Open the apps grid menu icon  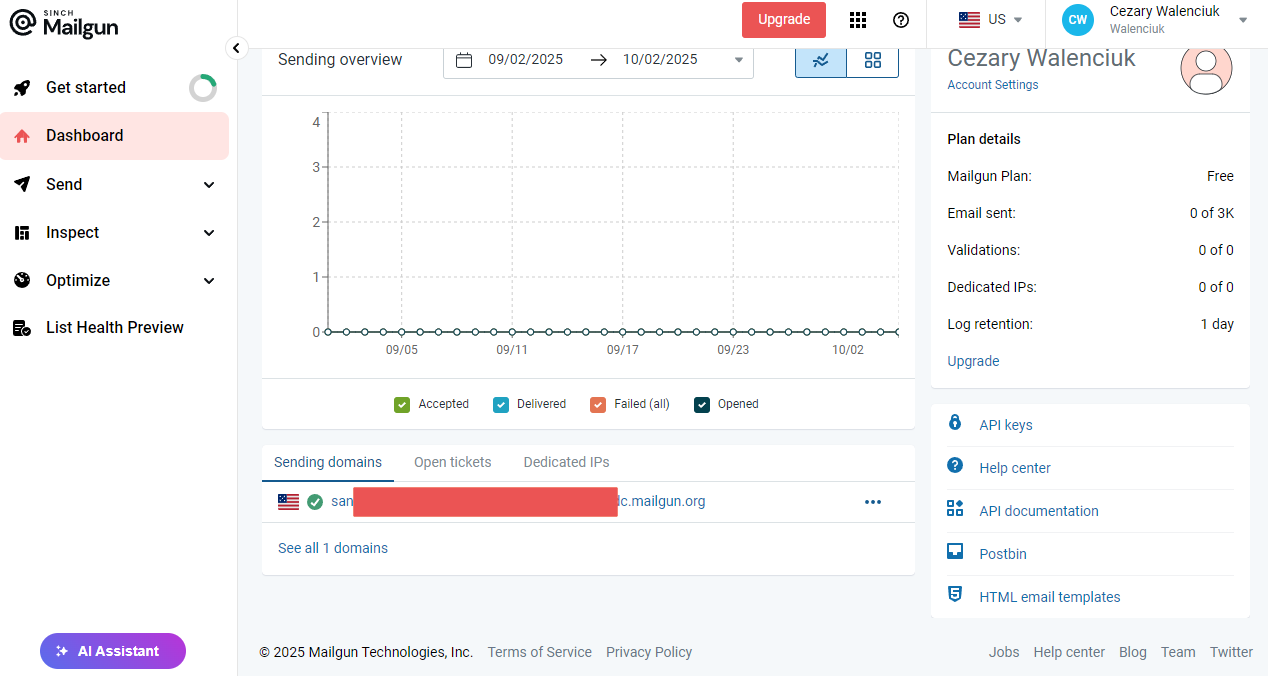[x=858, y=20]
